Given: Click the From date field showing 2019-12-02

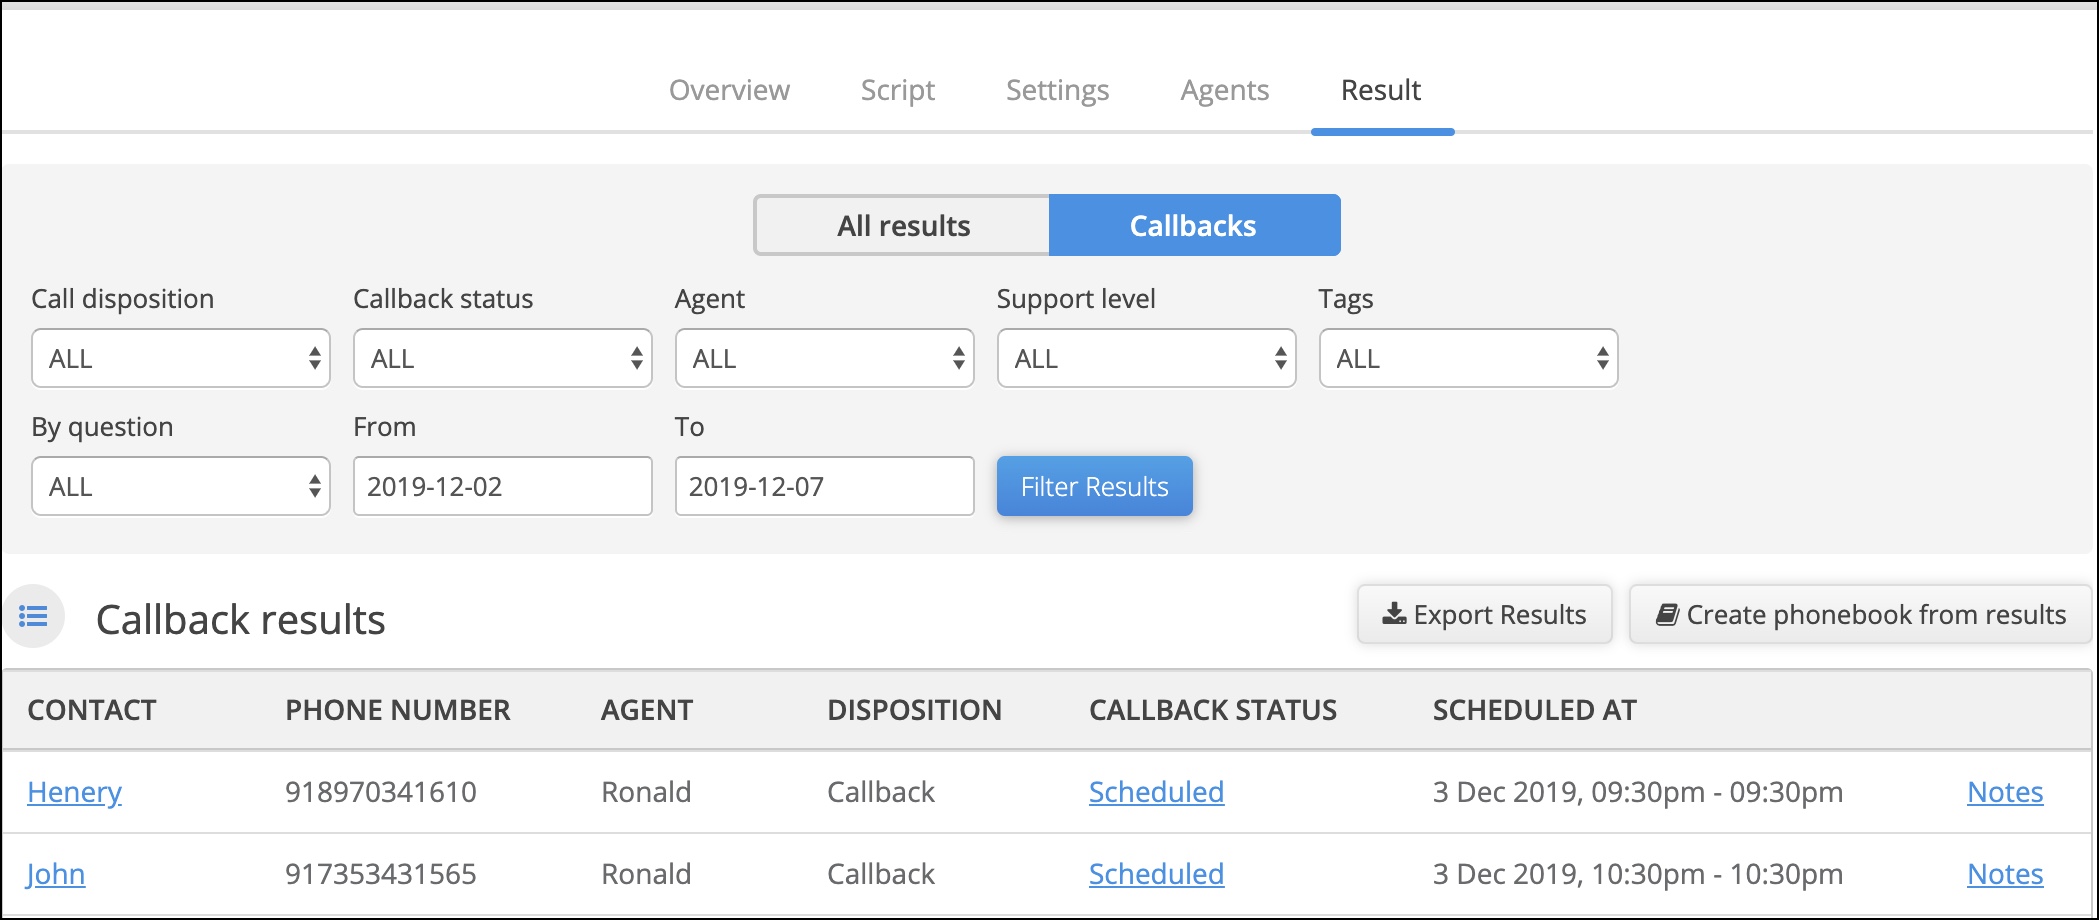Looking at the screenshot, I should [x=502, y=486].
